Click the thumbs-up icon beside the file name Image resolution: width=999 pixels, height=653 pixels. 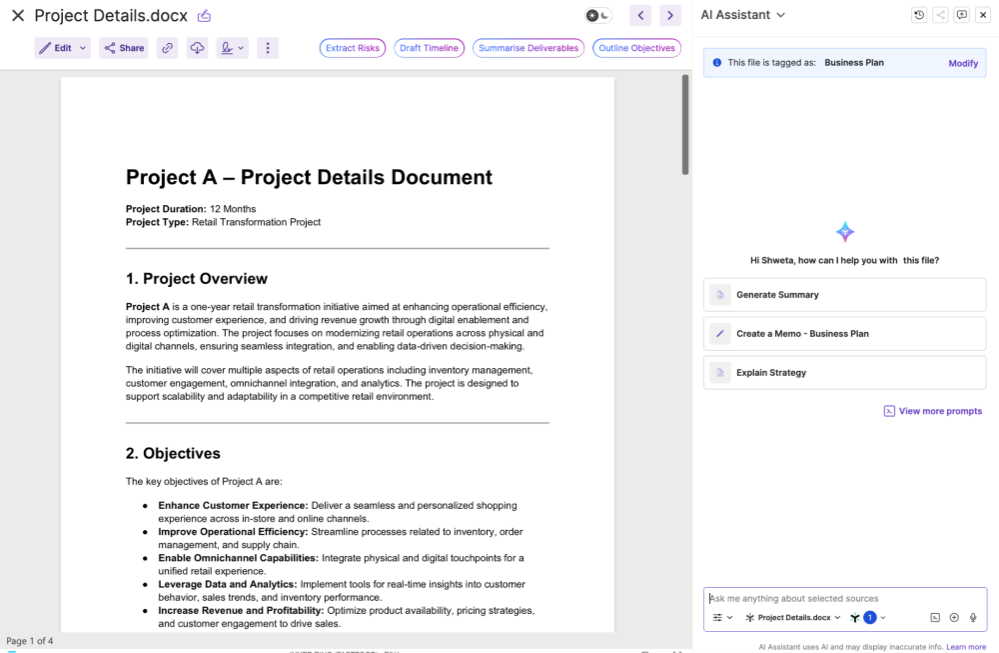pyautogui.click(x=204, y=15)
